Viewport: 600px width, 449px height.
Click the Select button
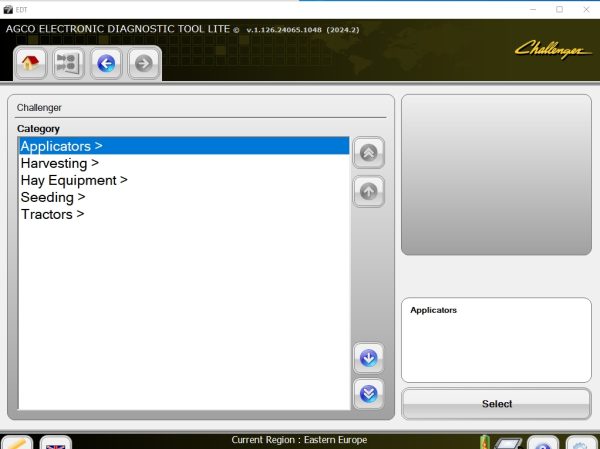[496, 404]
